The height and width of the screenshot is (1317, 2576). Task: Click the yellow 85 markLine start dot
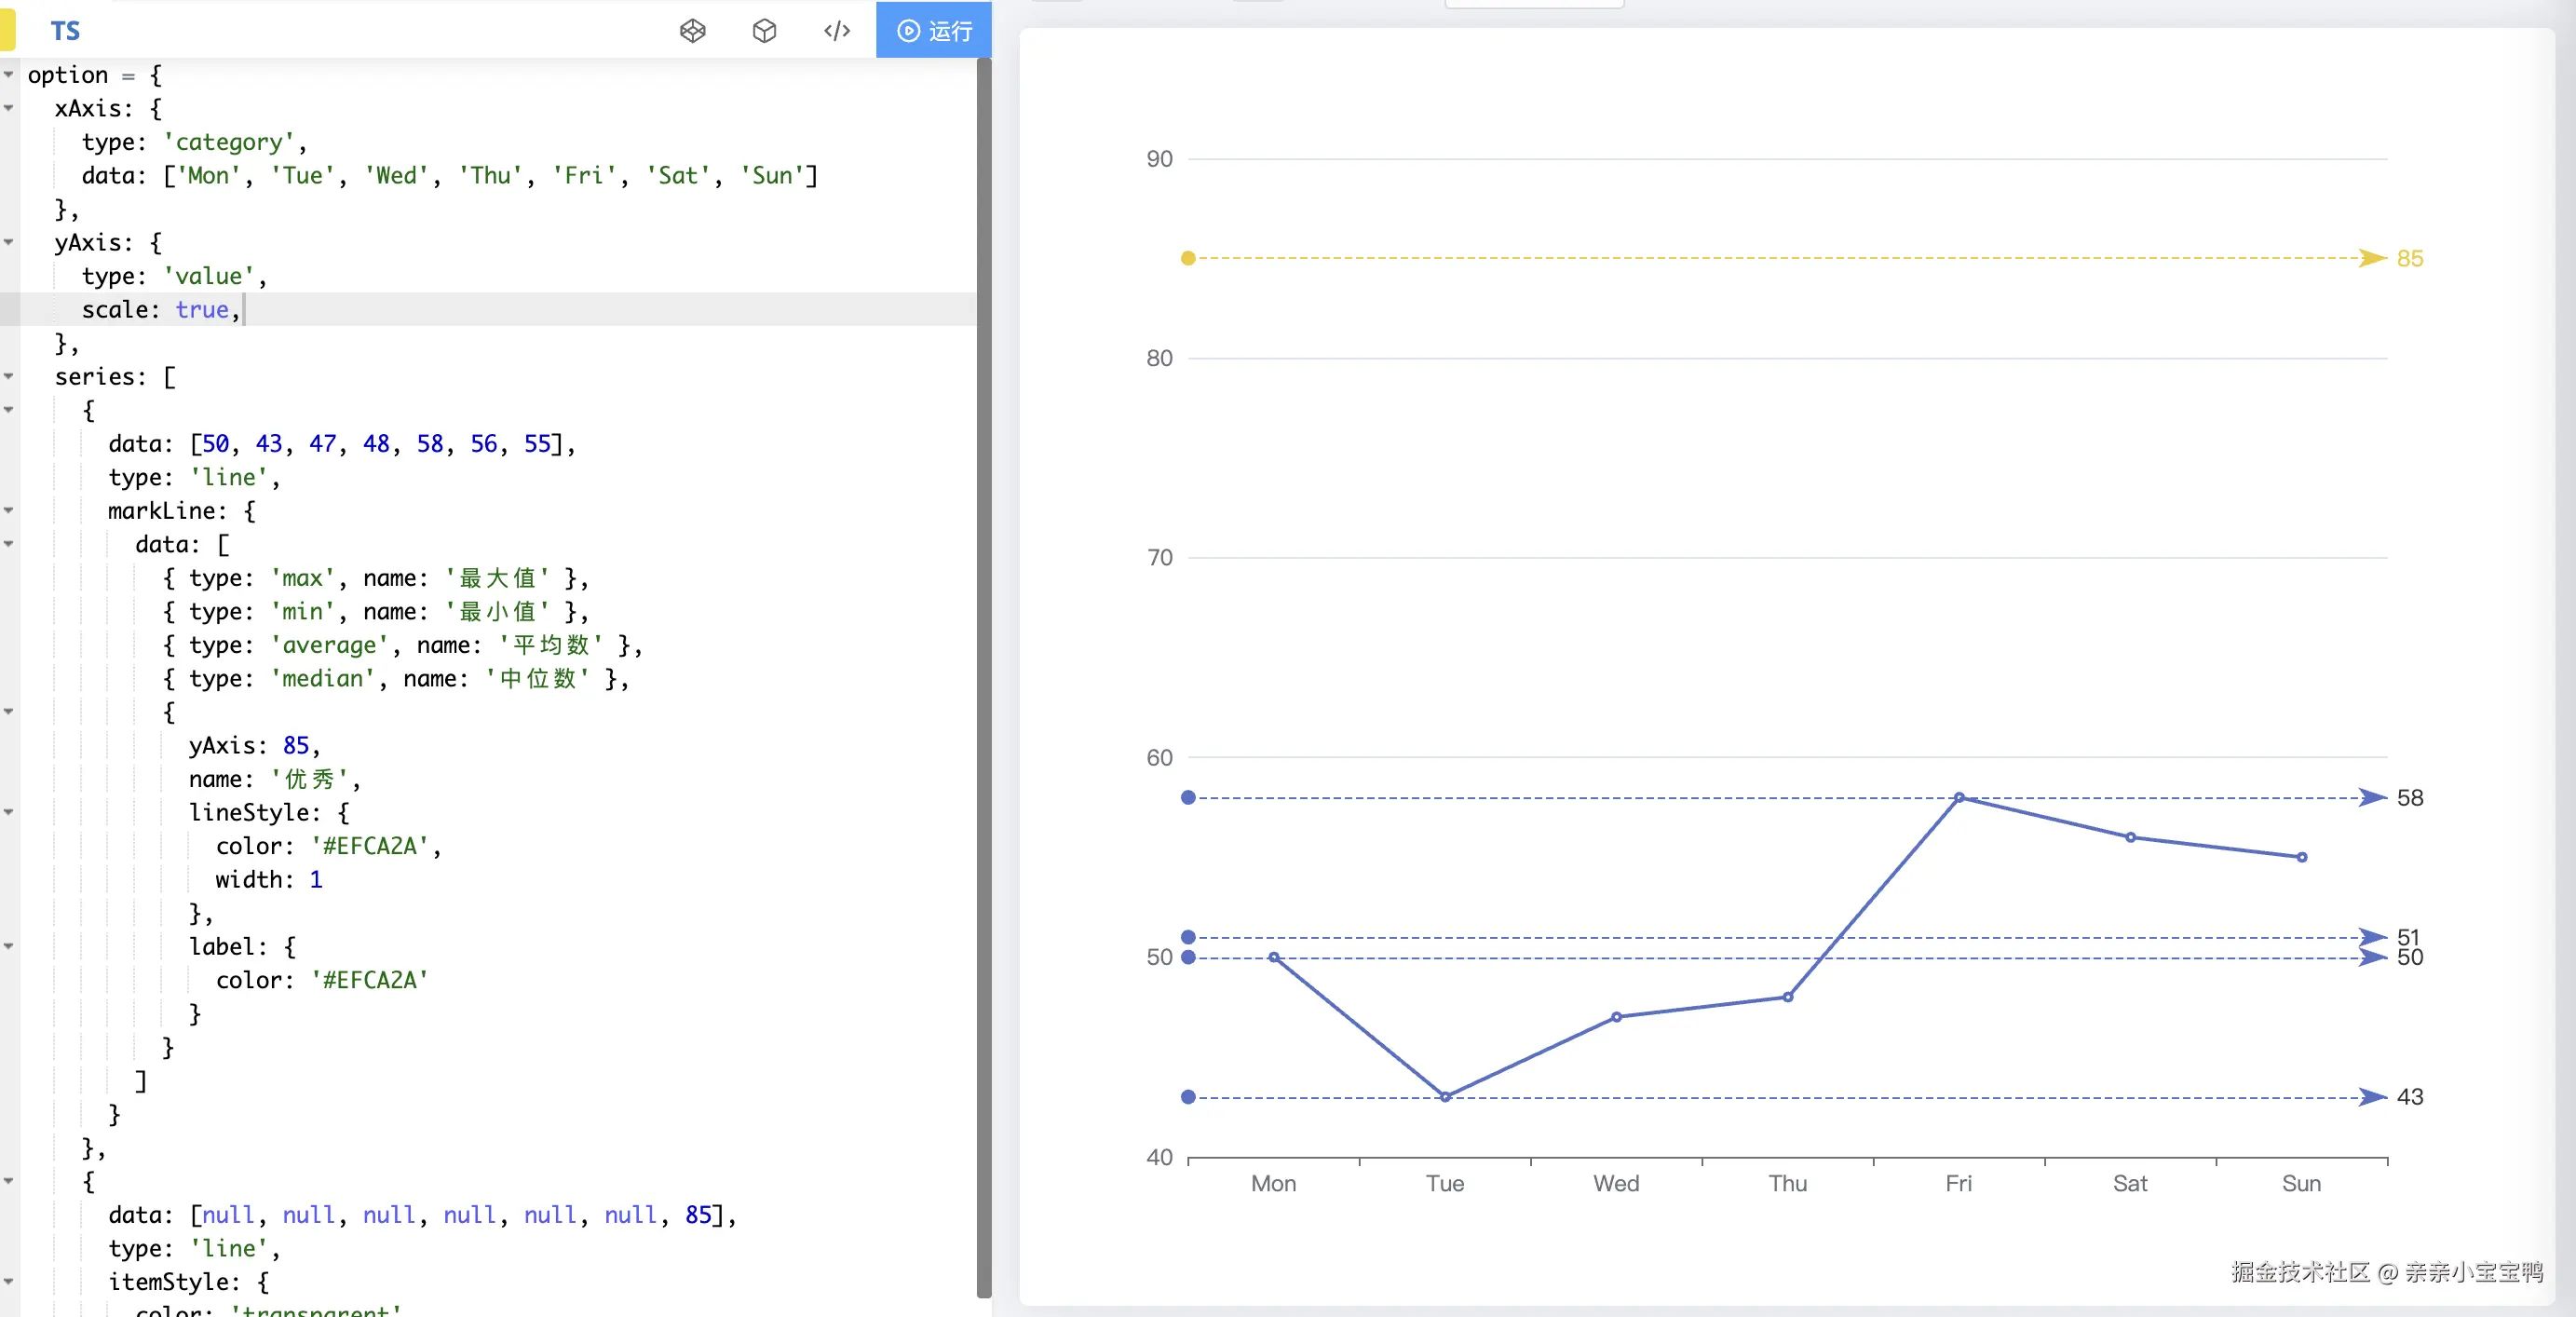coord(1188,258)
